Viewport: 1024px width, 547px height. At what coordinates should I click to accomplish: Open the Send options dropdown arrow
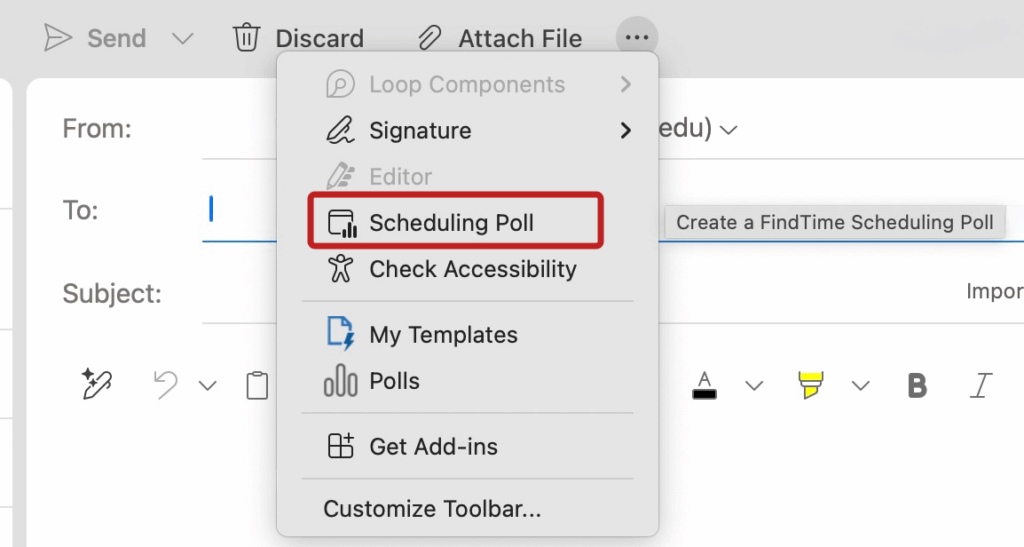[x=182, y=39]
